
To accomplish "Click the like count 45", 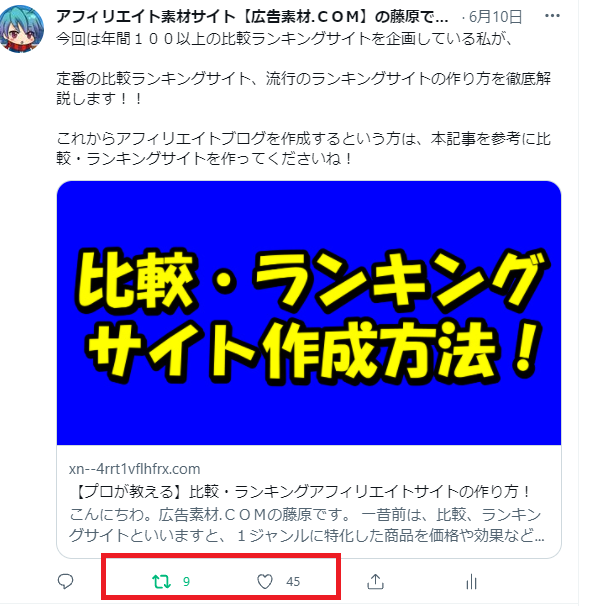I will [293, 582].
